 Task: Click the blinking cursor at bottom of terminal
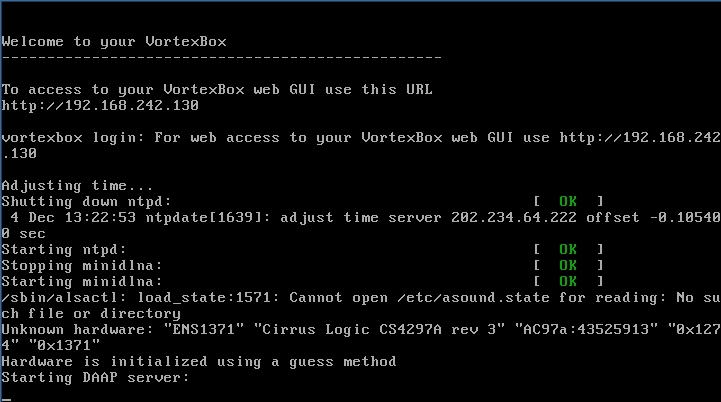(x=6, y=400)
